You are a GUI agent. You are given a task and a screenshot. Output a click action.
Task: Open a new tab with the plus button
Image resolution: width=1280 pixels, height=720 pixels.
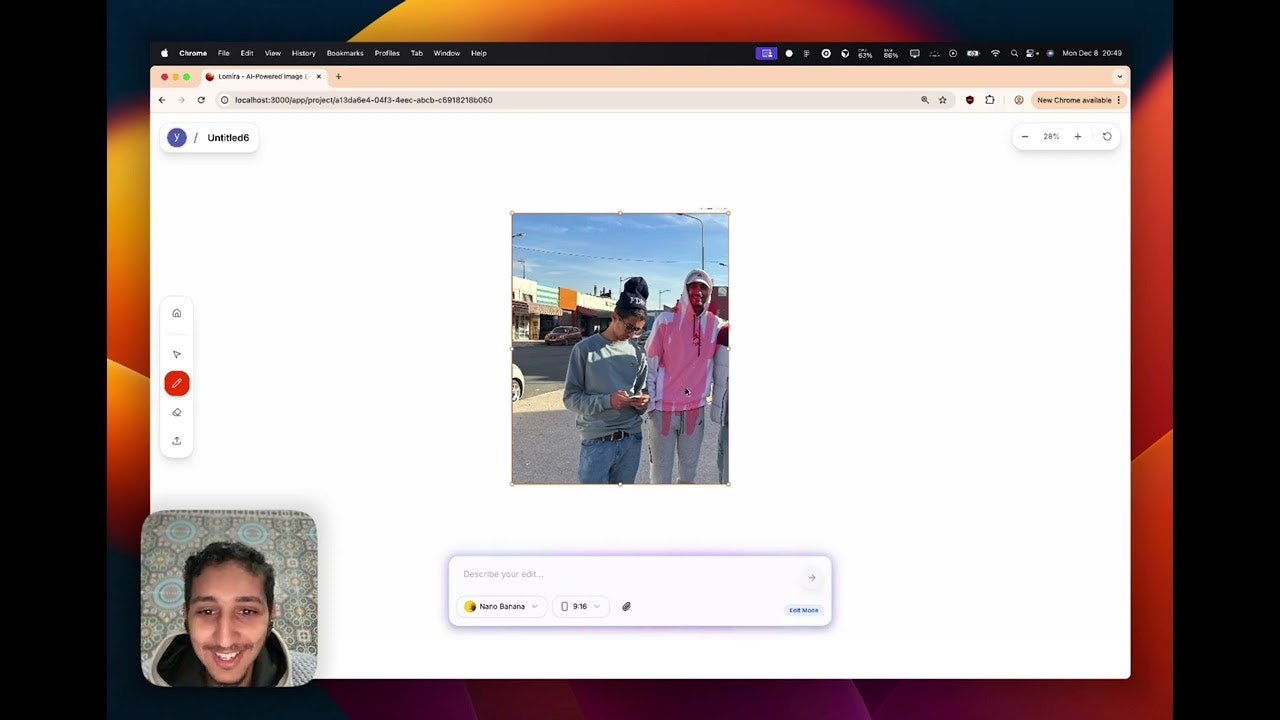pyautogui.click(x=338, y=77)
